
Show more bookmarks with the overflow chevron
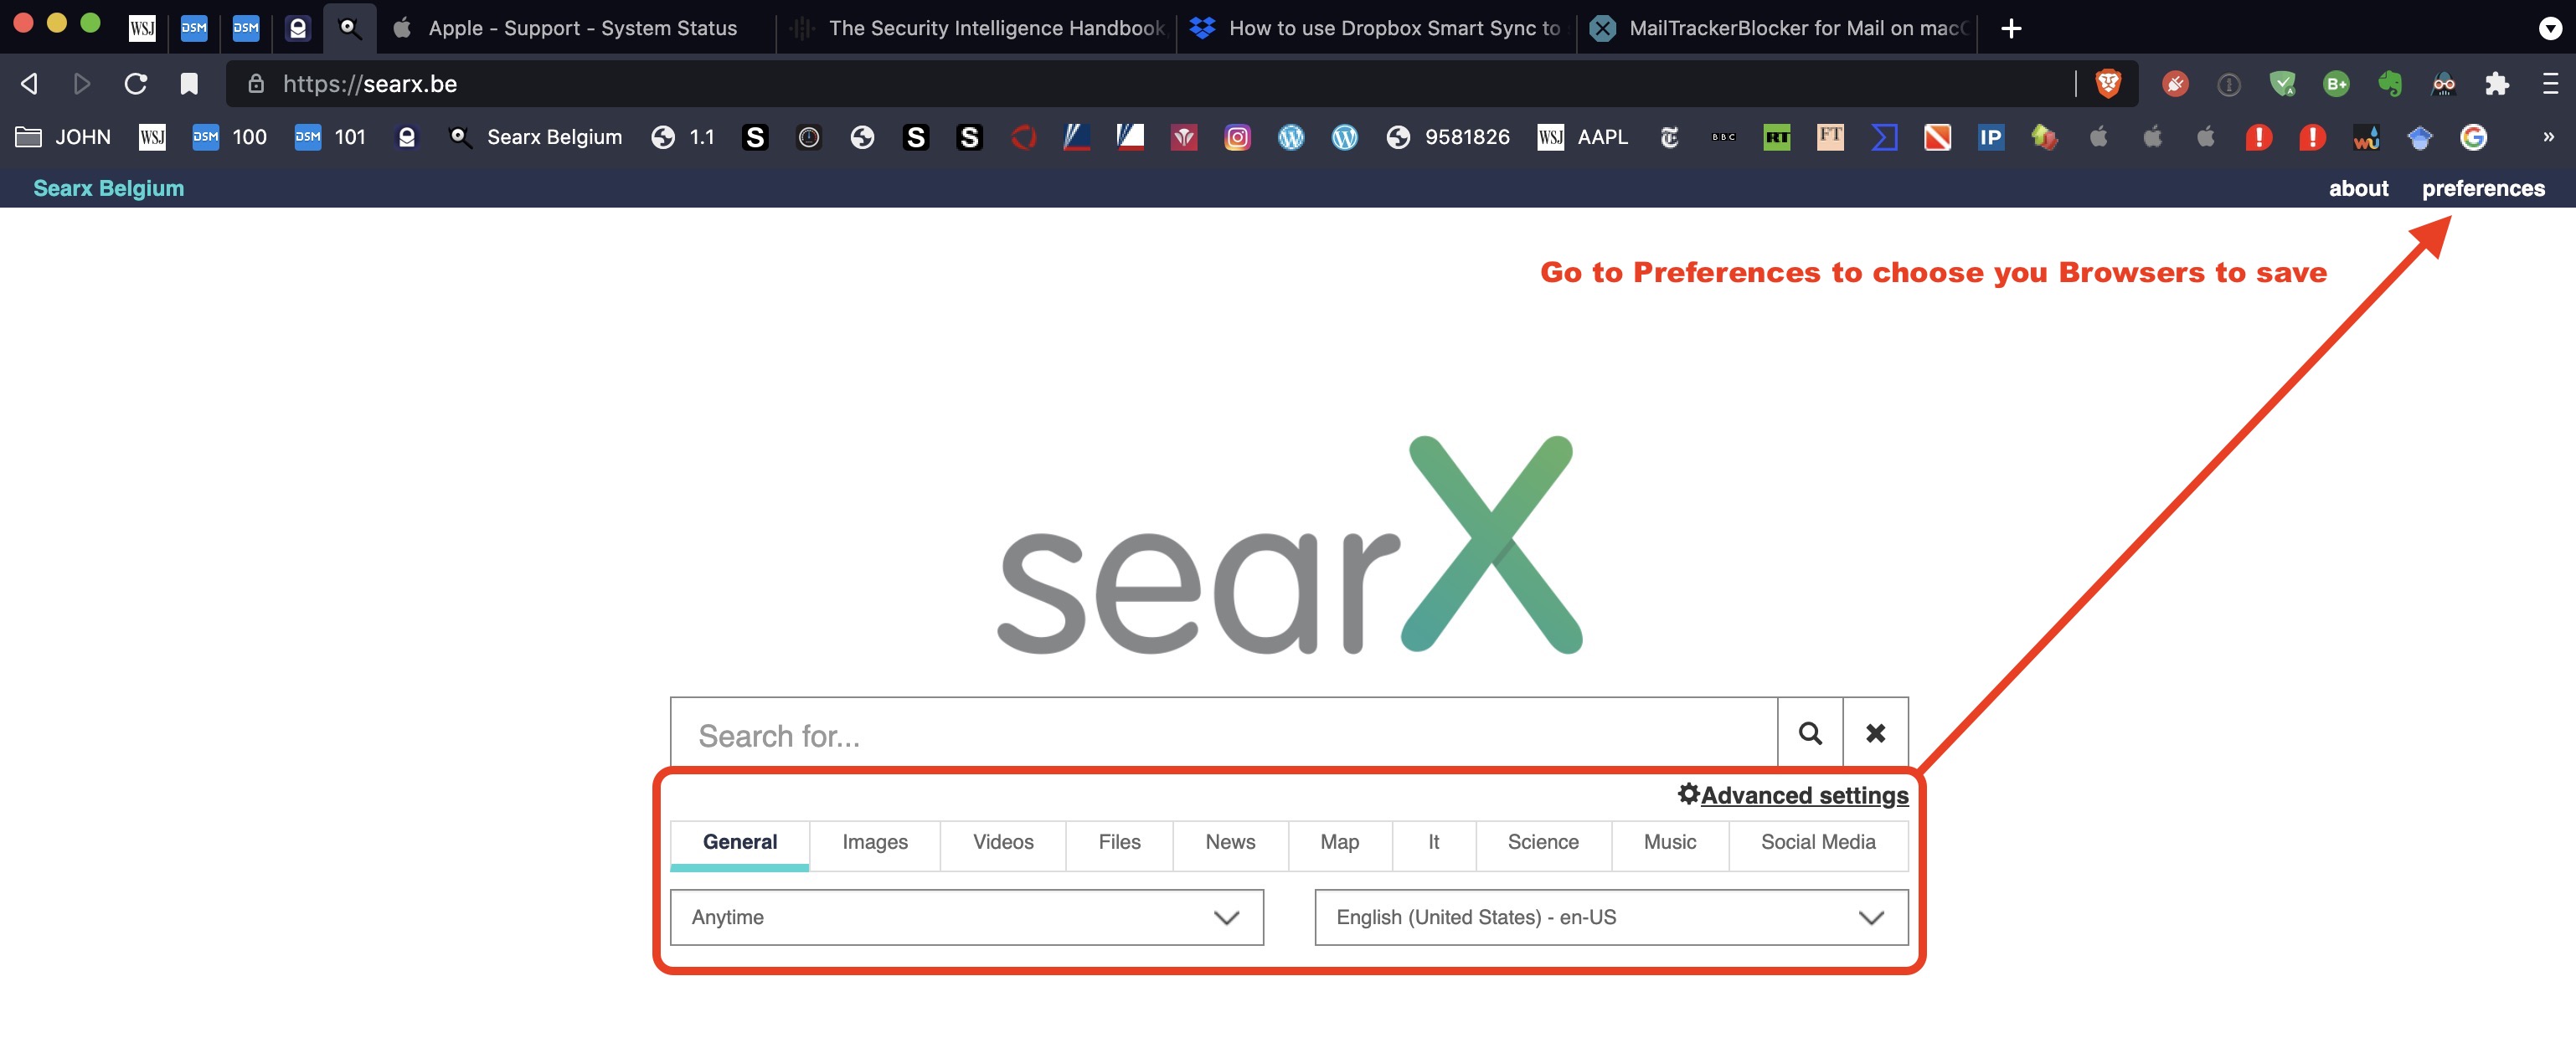pyautogui.click(x=2548, y=137)
